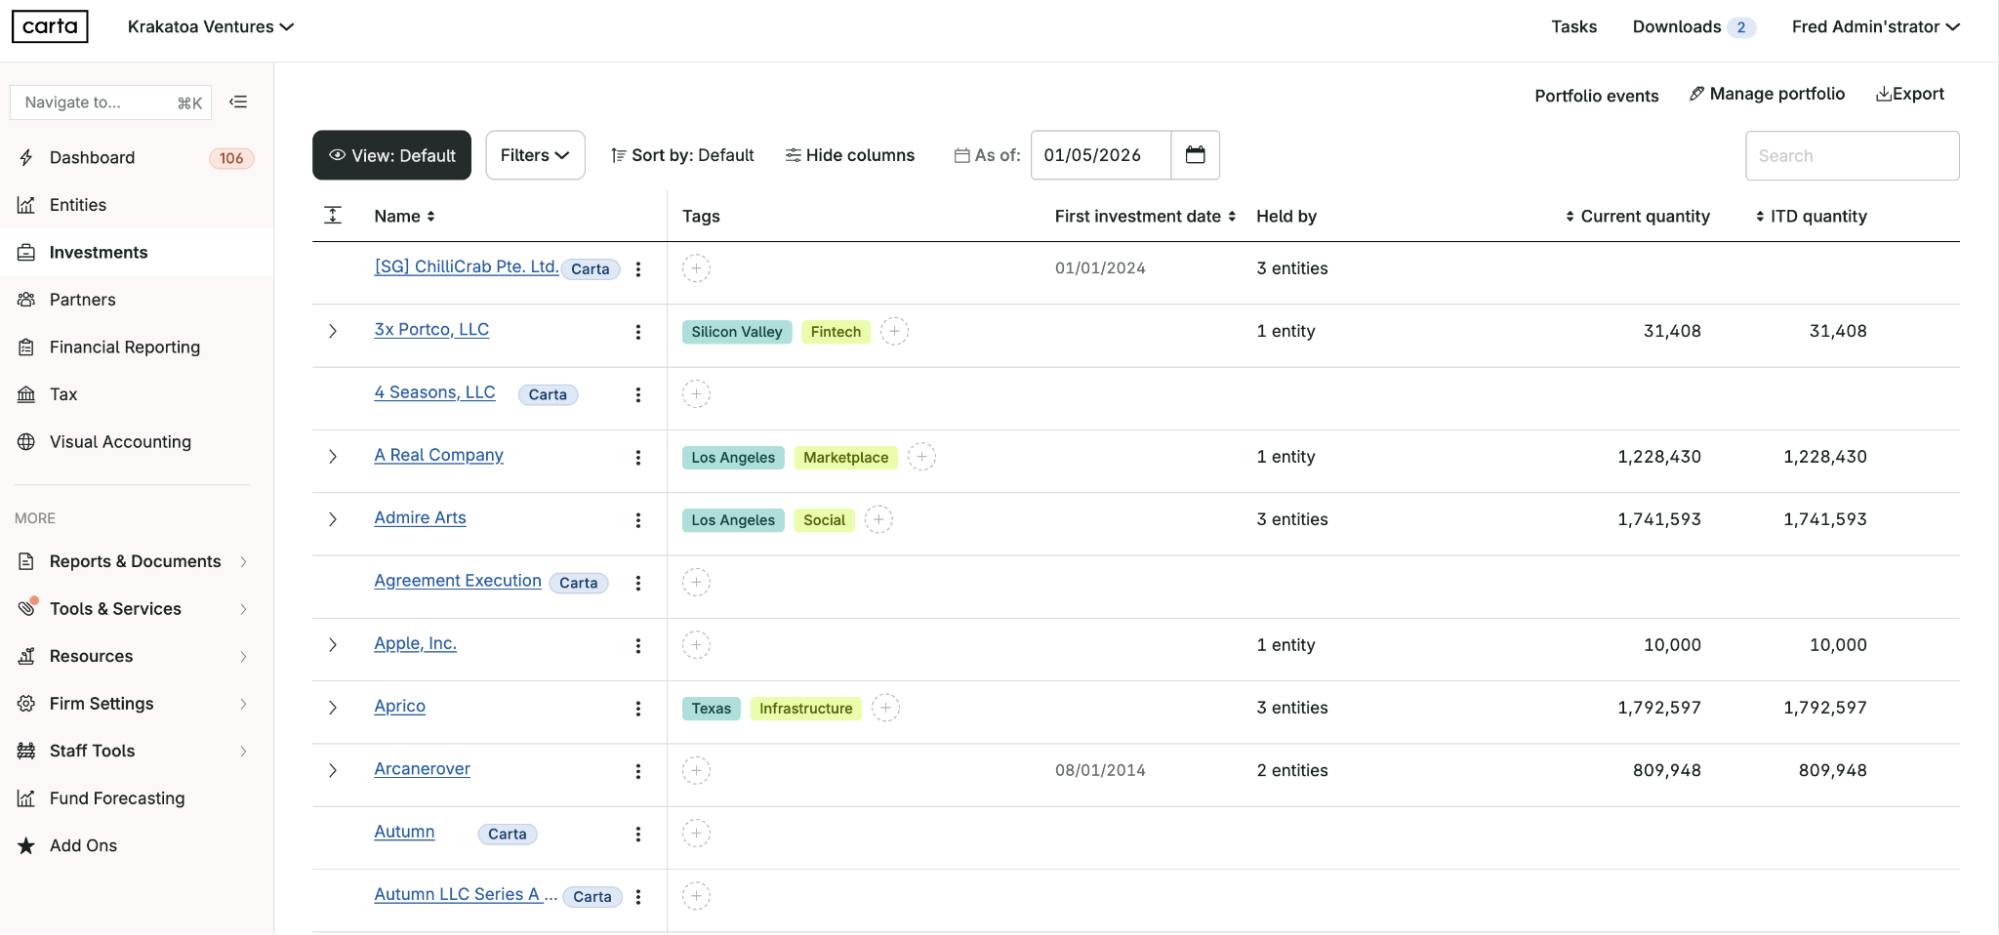This screenshot has height=935, width=1999.
Task: Open the Tasks menu
Action: point(1573,27)
